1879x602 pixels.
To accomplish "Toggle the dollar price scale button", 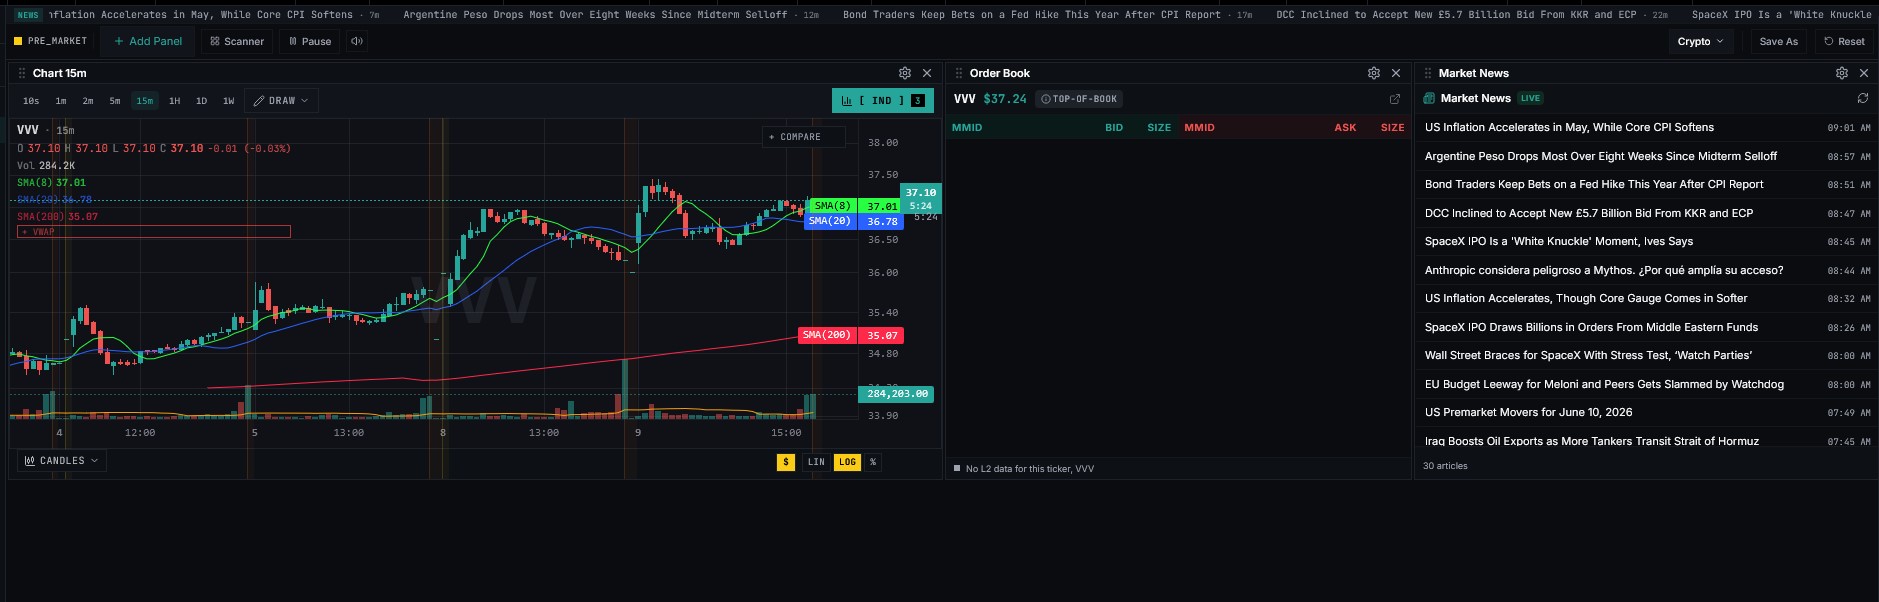I will [x=786, y=462].
